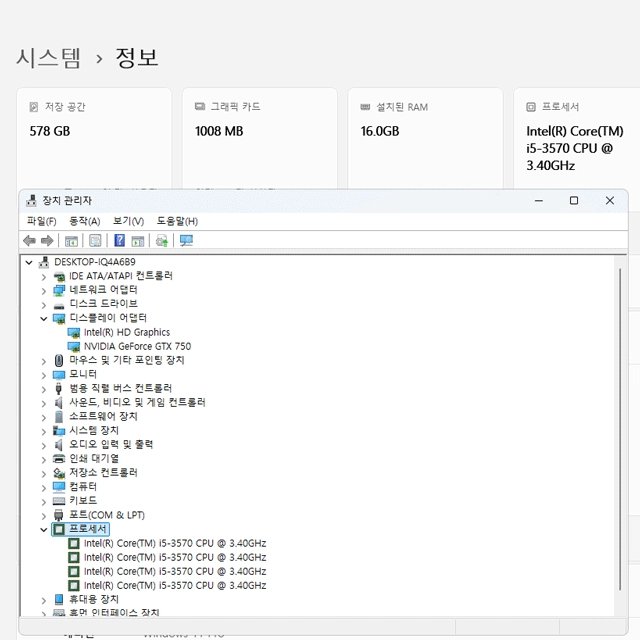640x640 pixels.
Task: Click the 키보드 category icon
Action: coord(59,501)
